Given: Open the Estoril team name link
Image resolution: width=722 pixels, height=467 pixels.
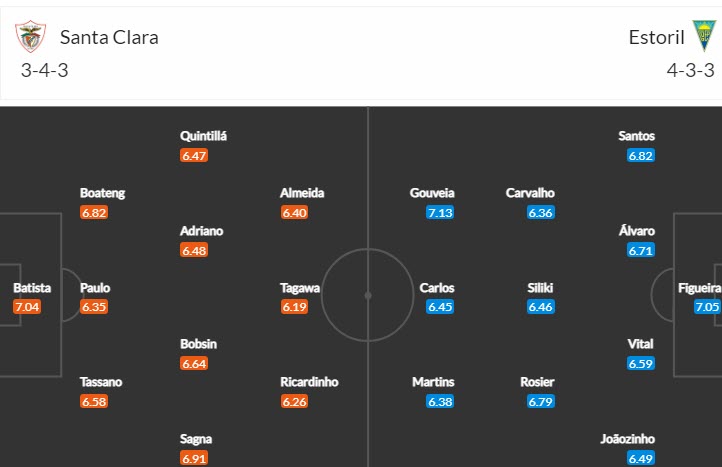Looking at the screenshot, I should 657,37.
